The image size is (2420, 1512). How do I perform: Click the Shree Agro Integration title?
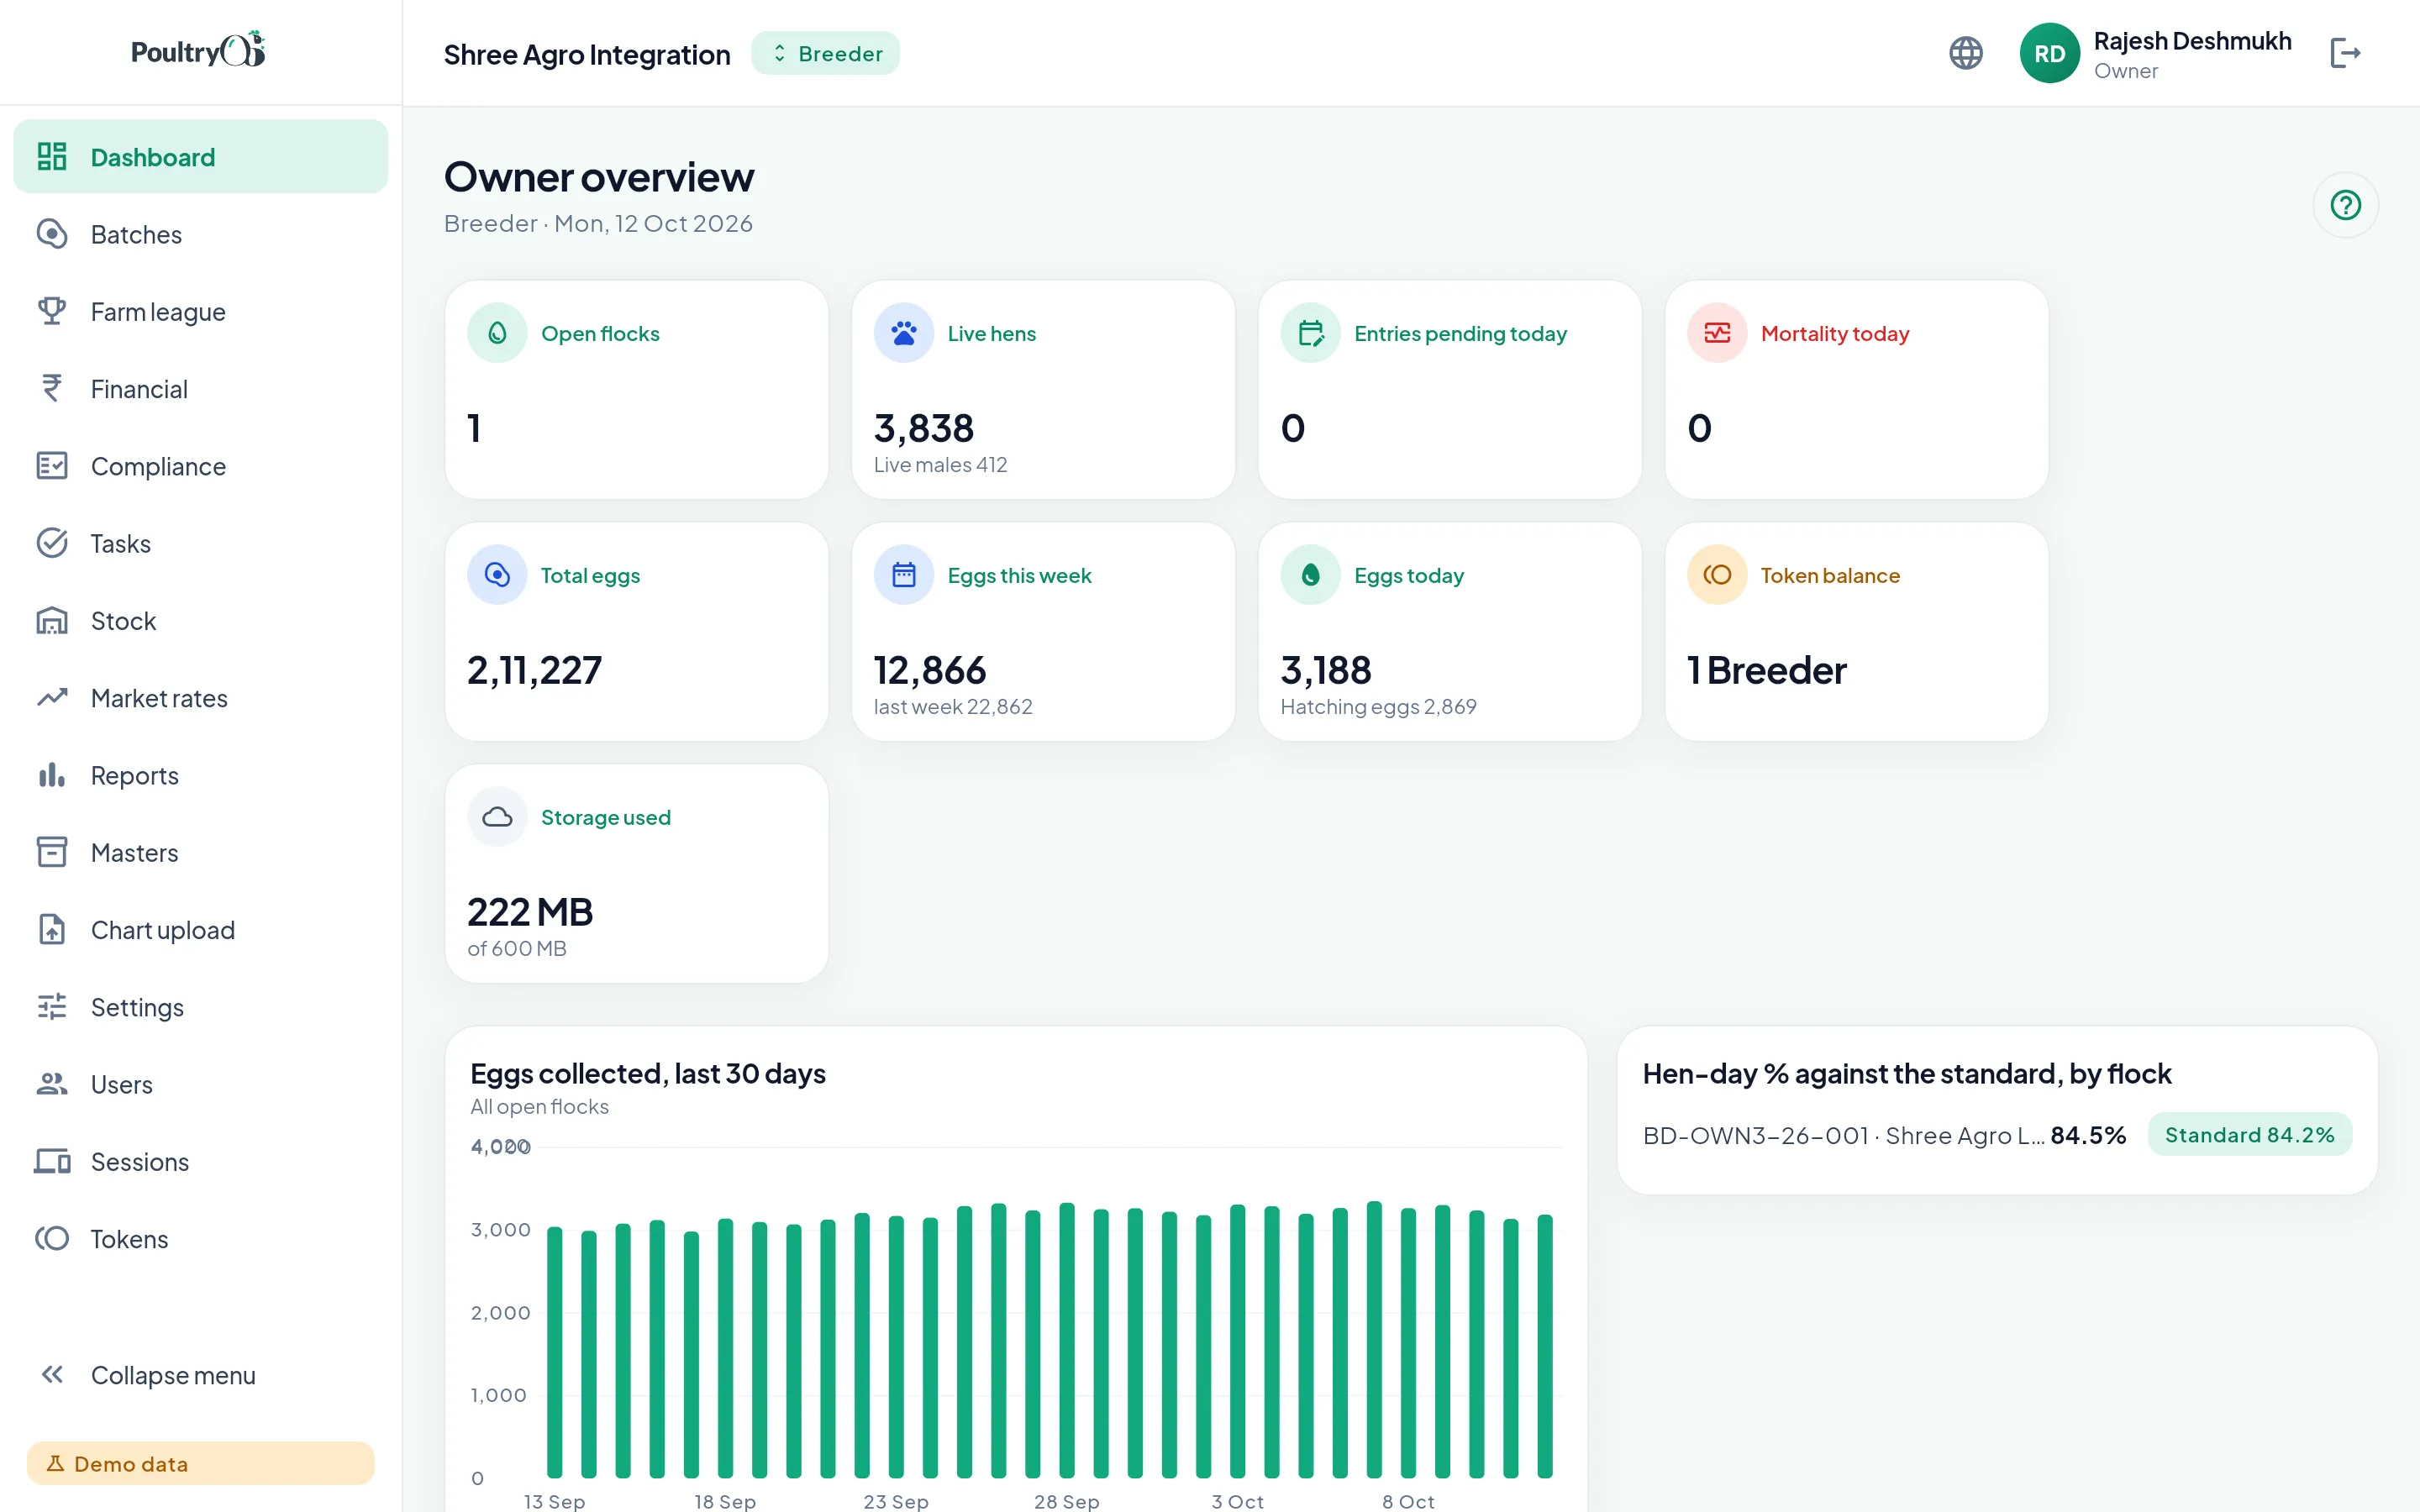point(587,54)
